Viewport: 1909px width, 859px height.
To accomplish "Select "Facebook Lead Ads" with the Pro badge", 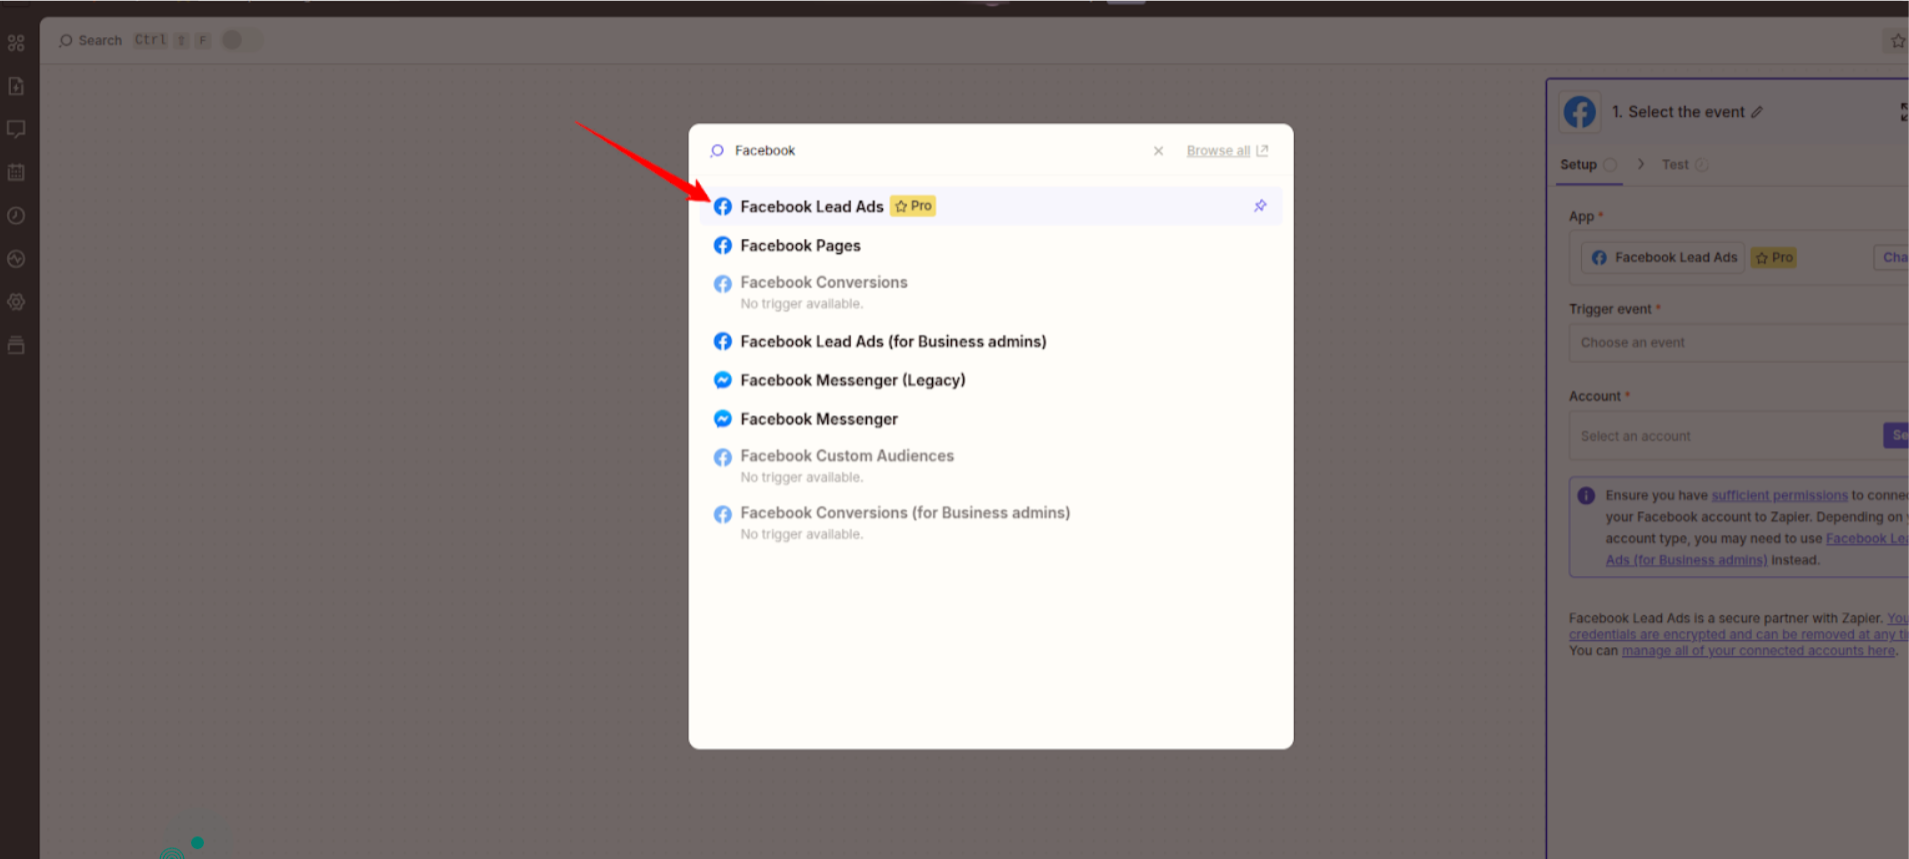I will point(991,206).
